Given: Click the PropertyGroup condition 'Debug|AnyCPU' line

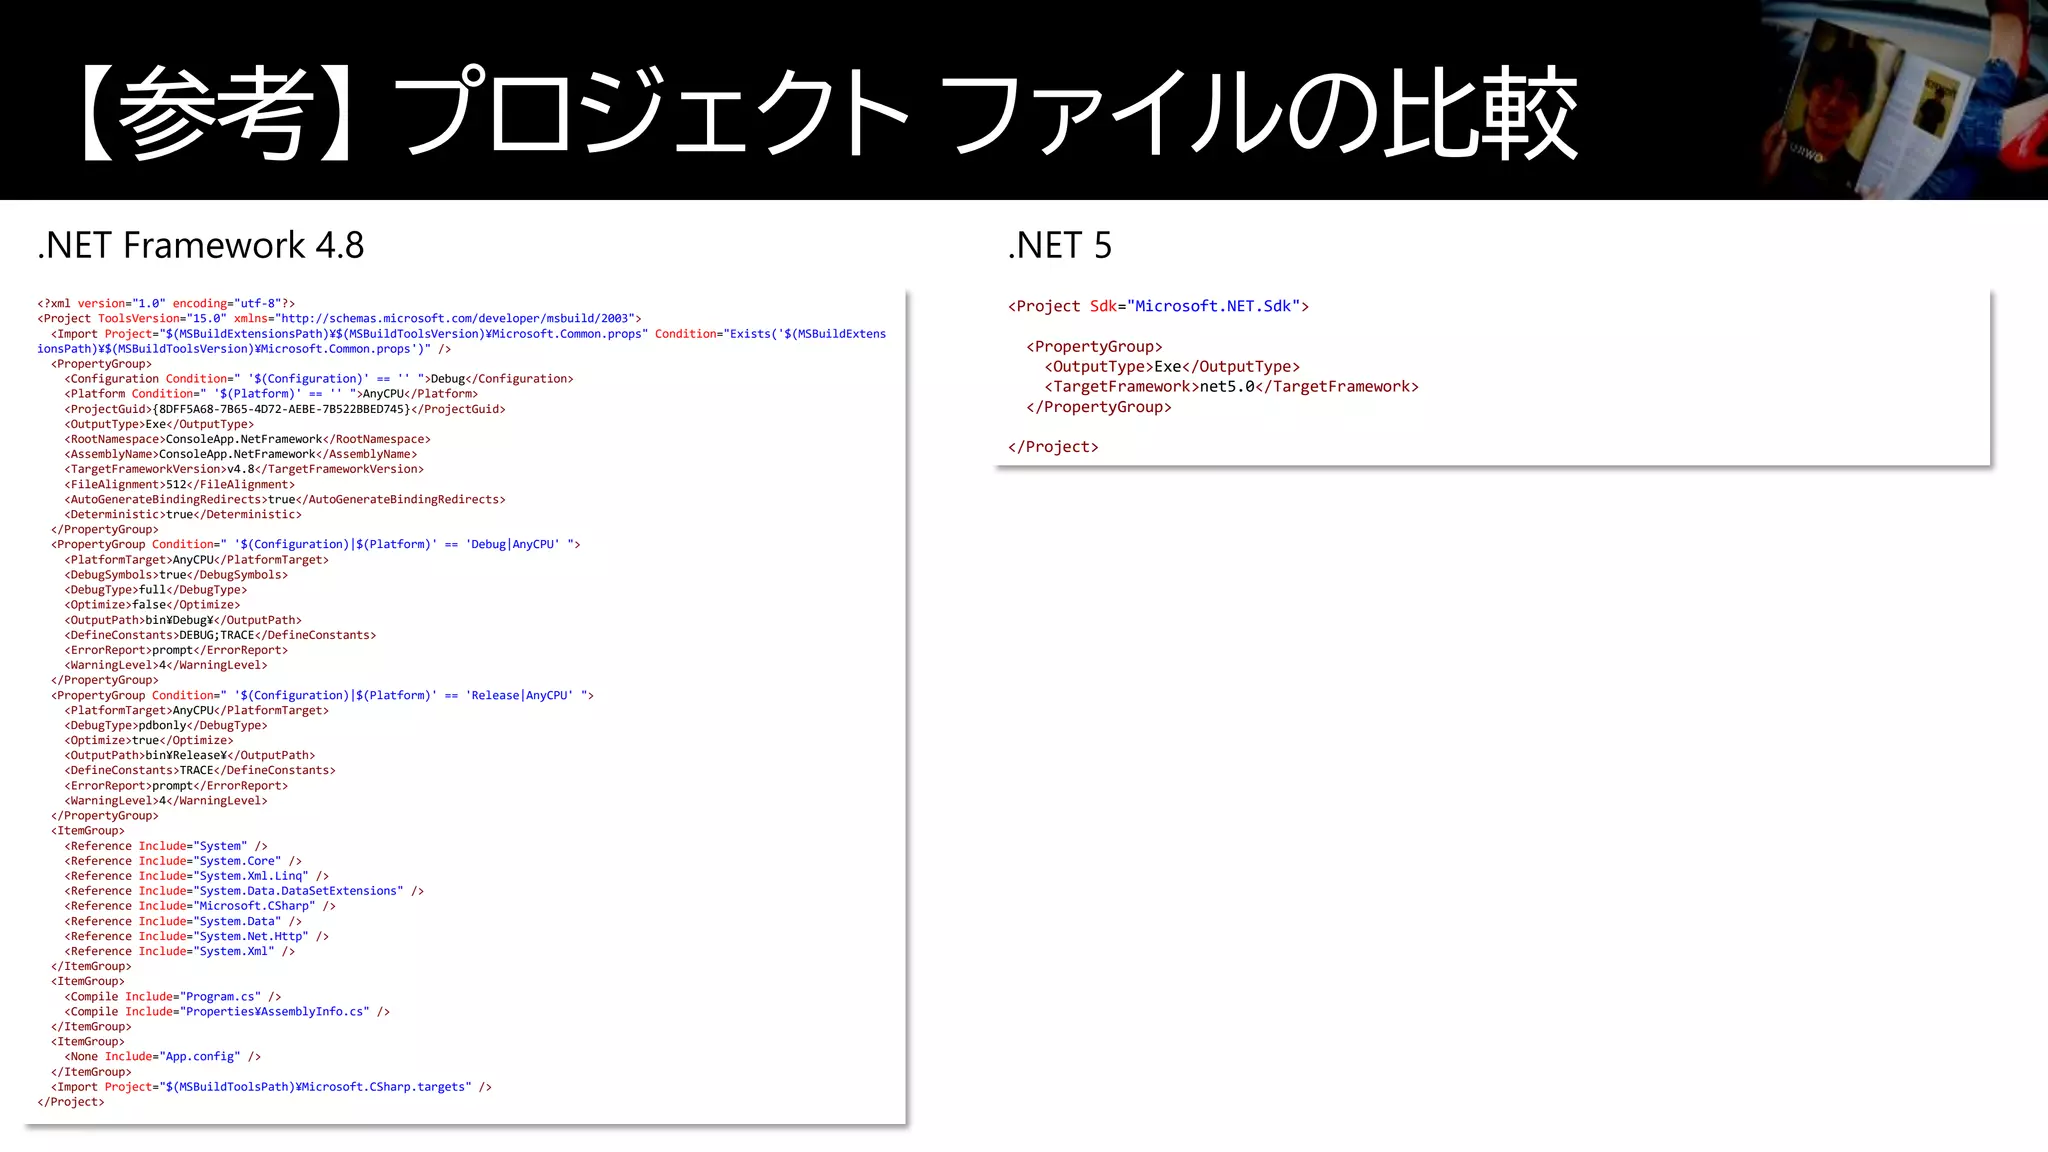Looking at the screenshot, I should [x=316, y=544].
